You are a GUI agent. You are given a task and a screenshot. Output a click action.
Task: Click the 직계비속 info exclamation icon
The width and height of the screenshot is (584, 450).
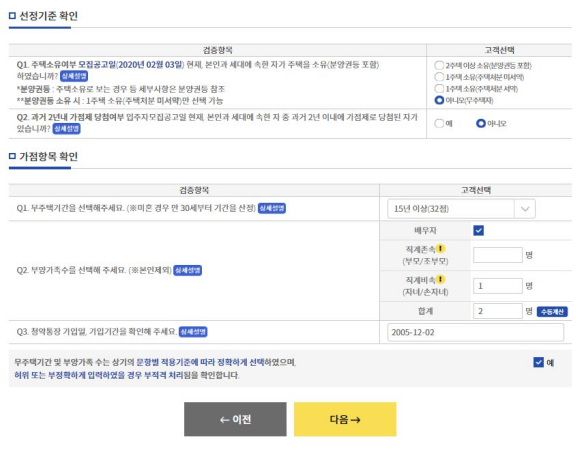[441, 279]
